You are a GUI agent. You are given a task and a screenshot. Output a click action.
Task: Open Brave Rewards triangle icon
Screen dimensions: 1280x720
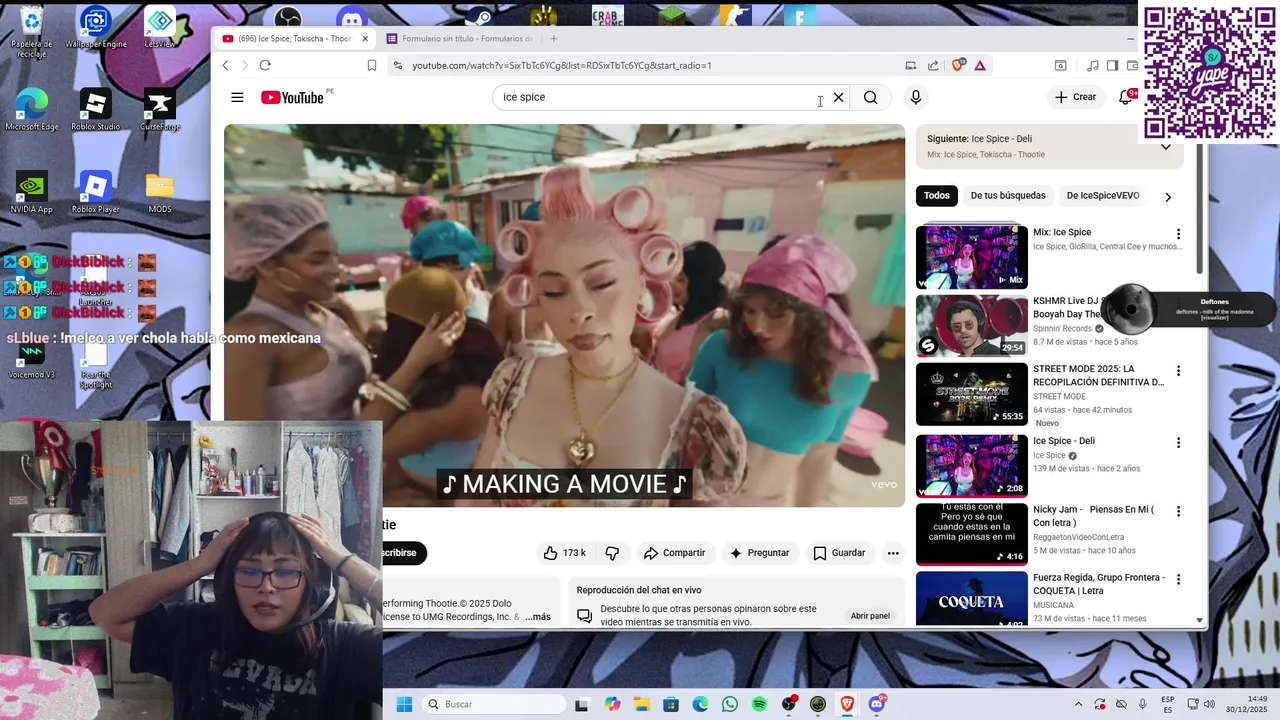[x=980, y=65]
